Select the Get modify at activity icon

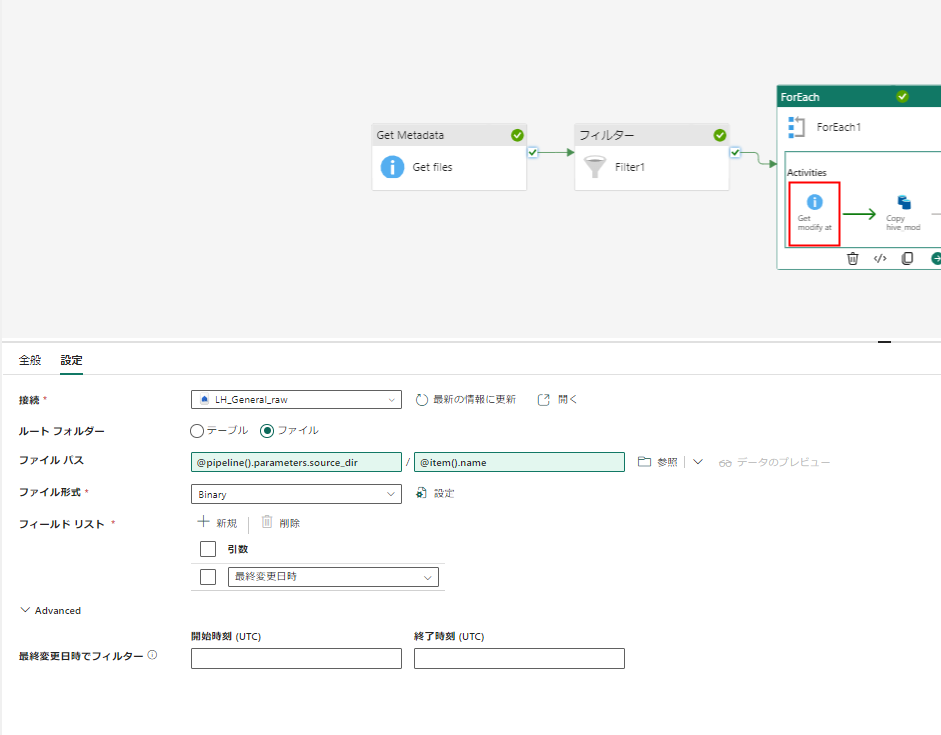pos(814,202)
